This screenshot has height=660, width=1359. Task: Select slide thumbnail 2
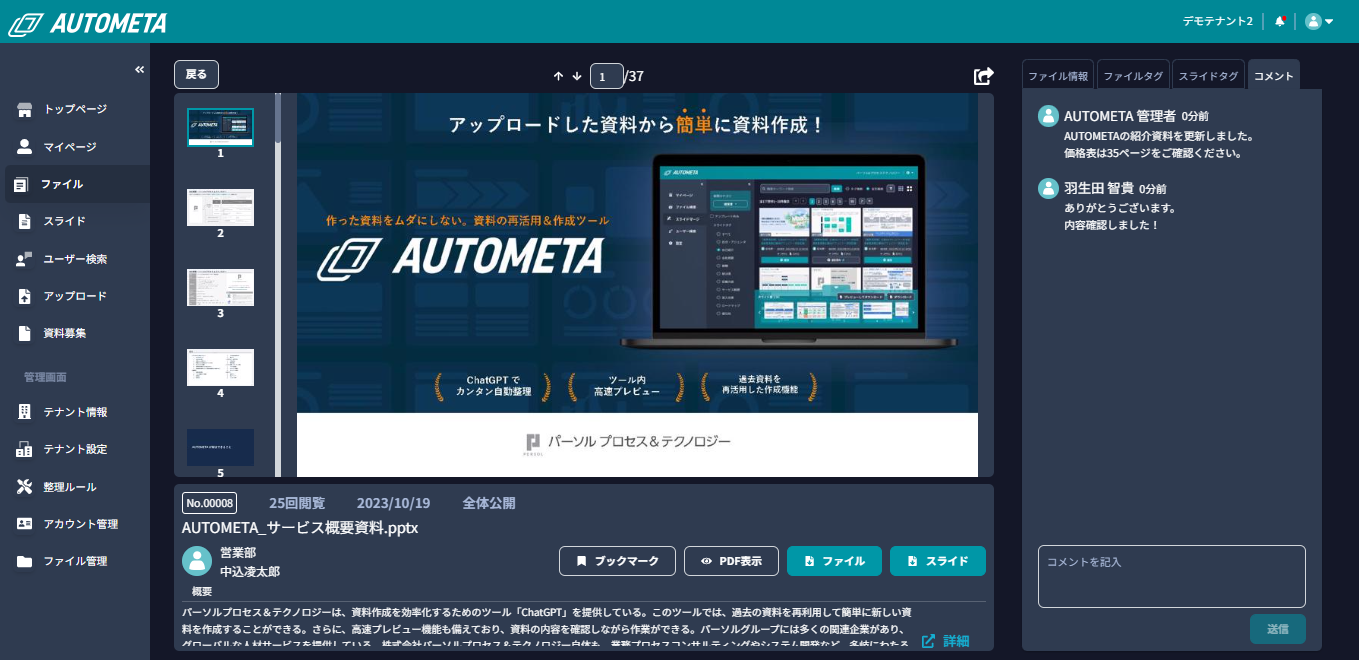pos(220,207)
